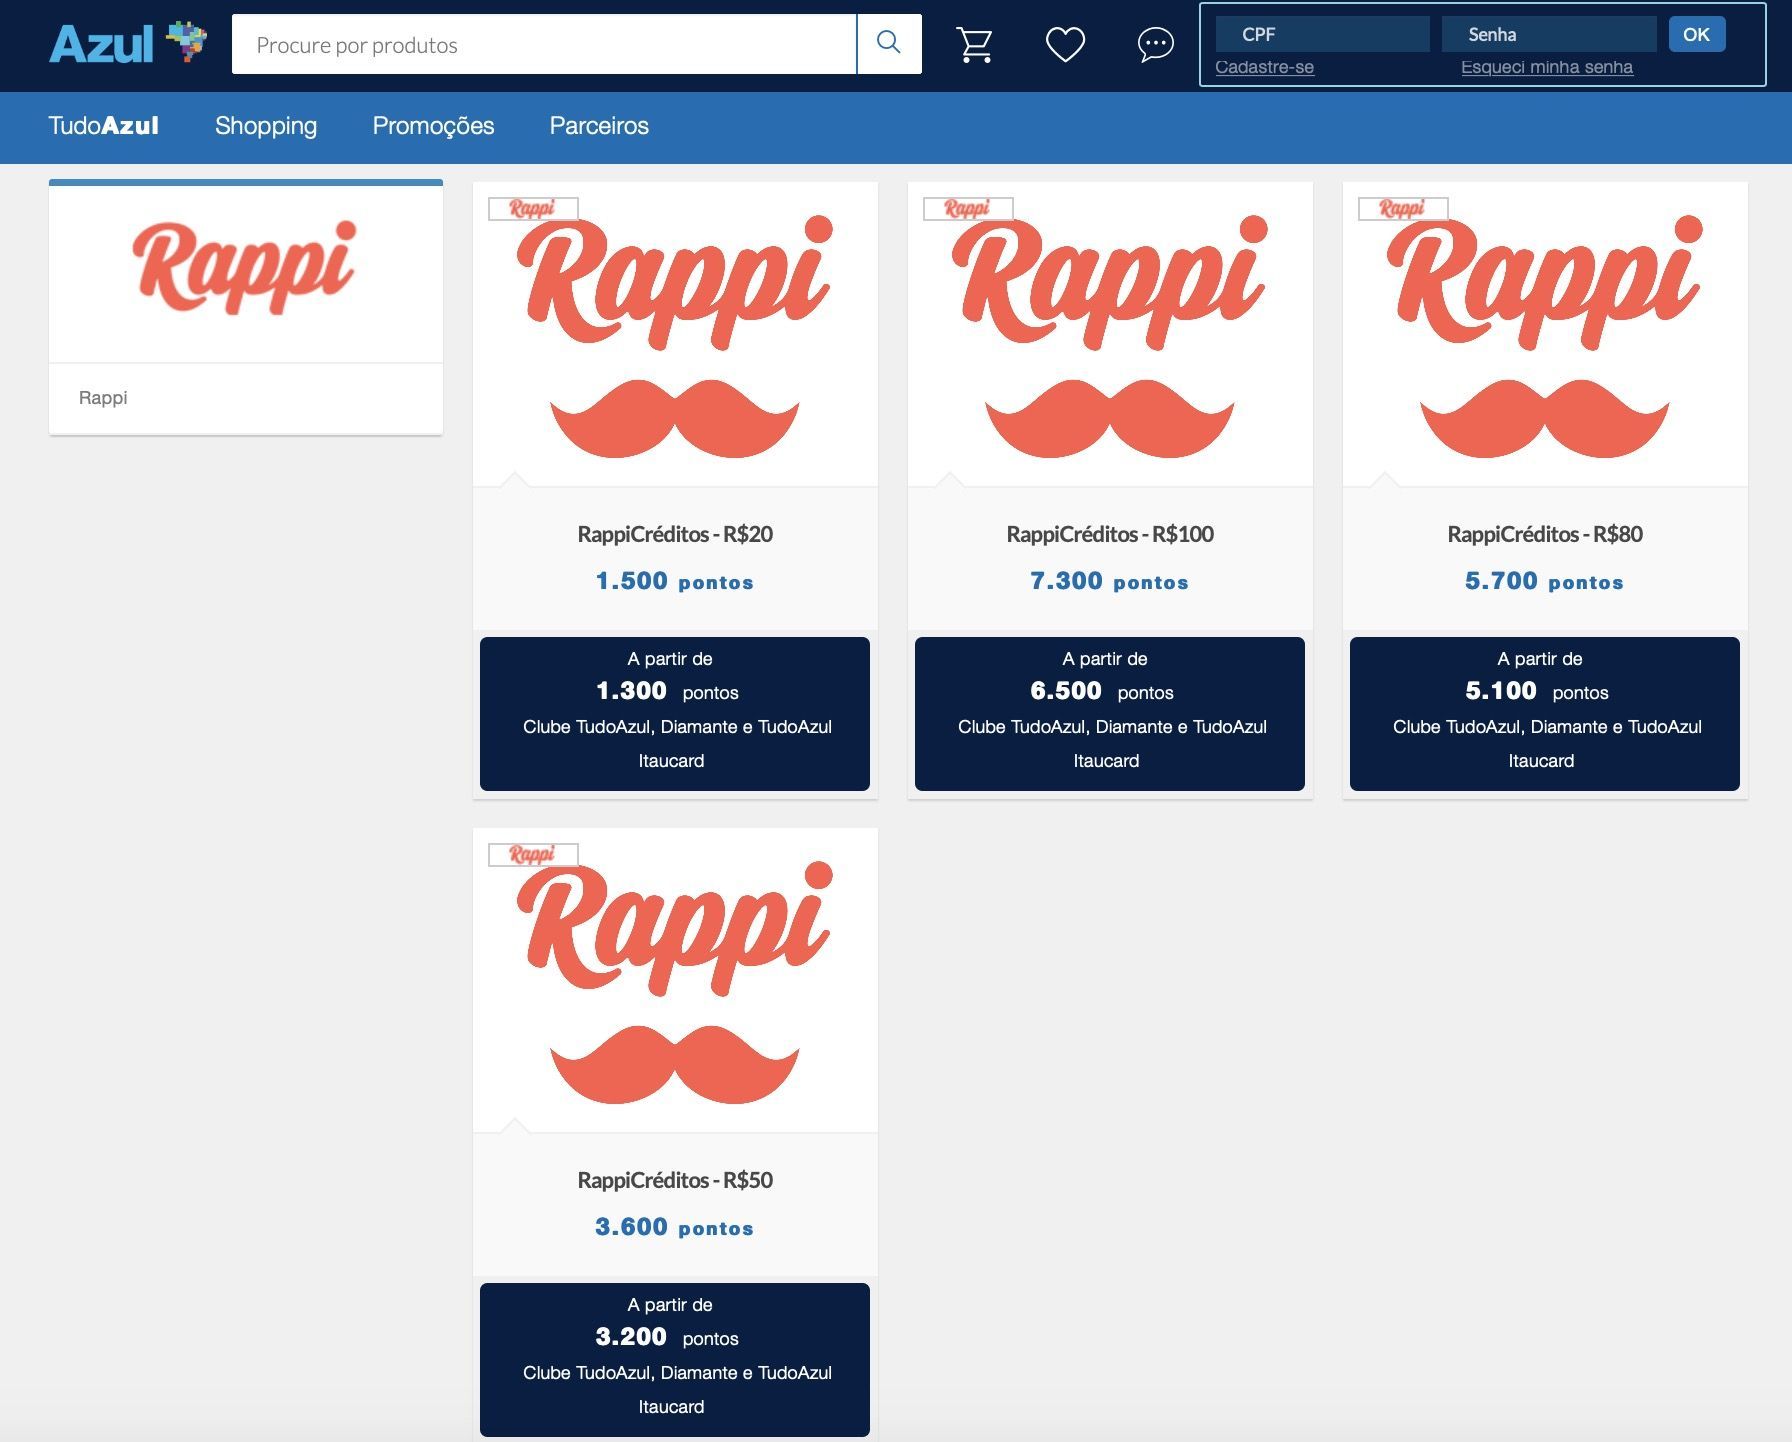The image size is (1792, 1442).
Task: Submit login with the OK button
Action: click(x=1696, y=34)
